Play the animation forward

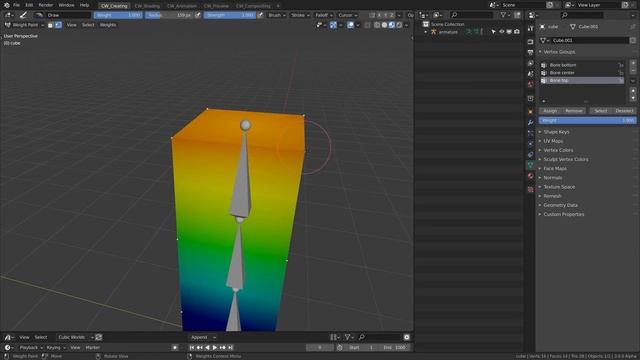click(x=215, y=347)
